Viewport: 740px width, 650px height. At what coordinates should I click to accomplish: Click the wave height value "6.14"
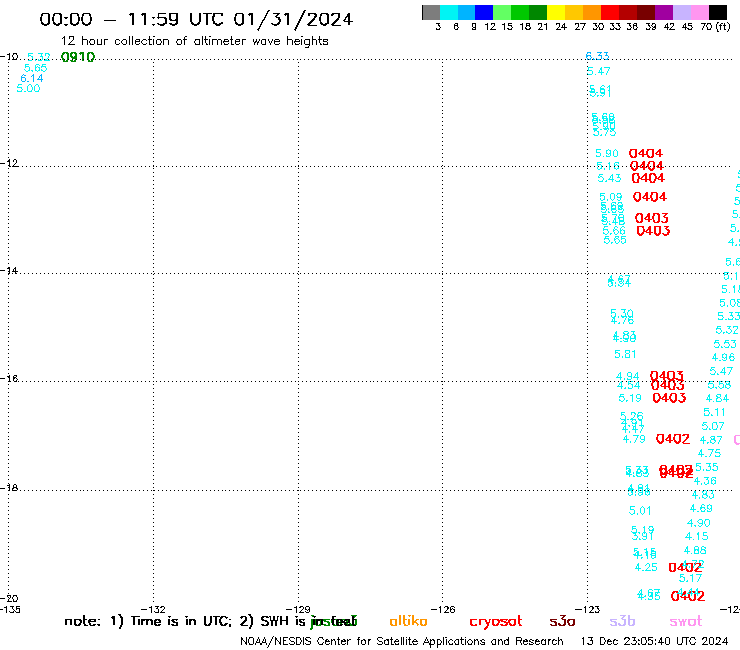click(x=32, y=78)
